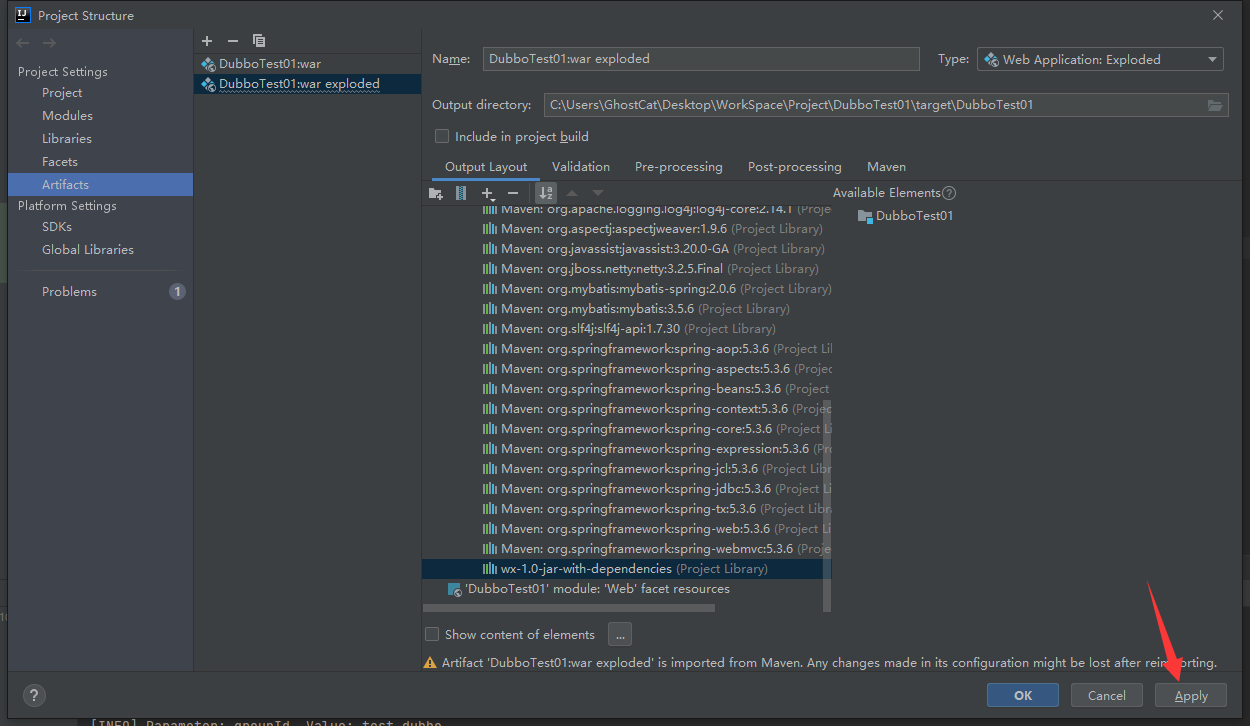Click Move Up arrow in layout toolbar
This screenshot has height=726, width=1250.
pyautogui.click(x=572, y=193)
